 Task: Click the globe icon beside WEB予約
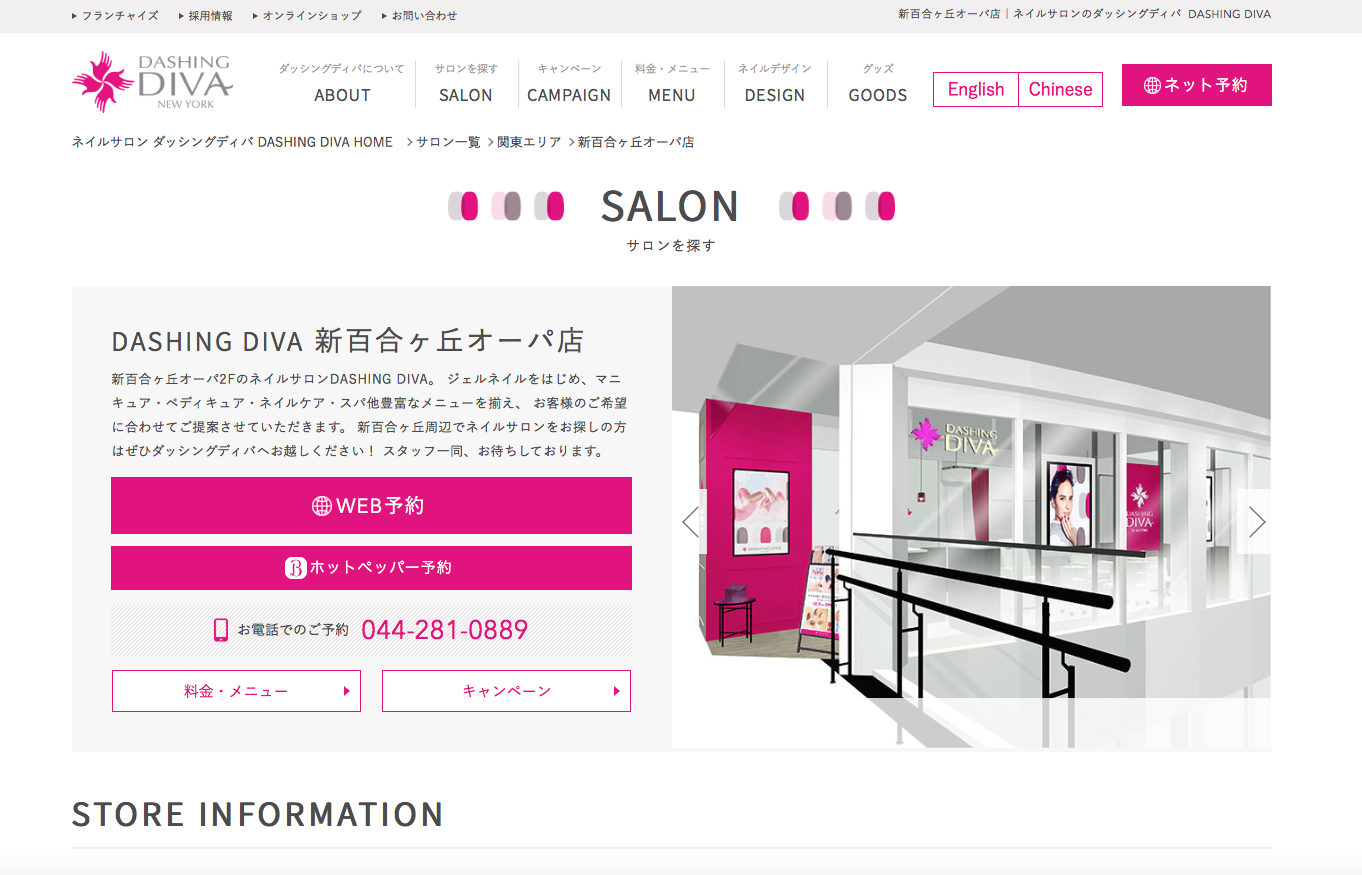pos(322,506)
